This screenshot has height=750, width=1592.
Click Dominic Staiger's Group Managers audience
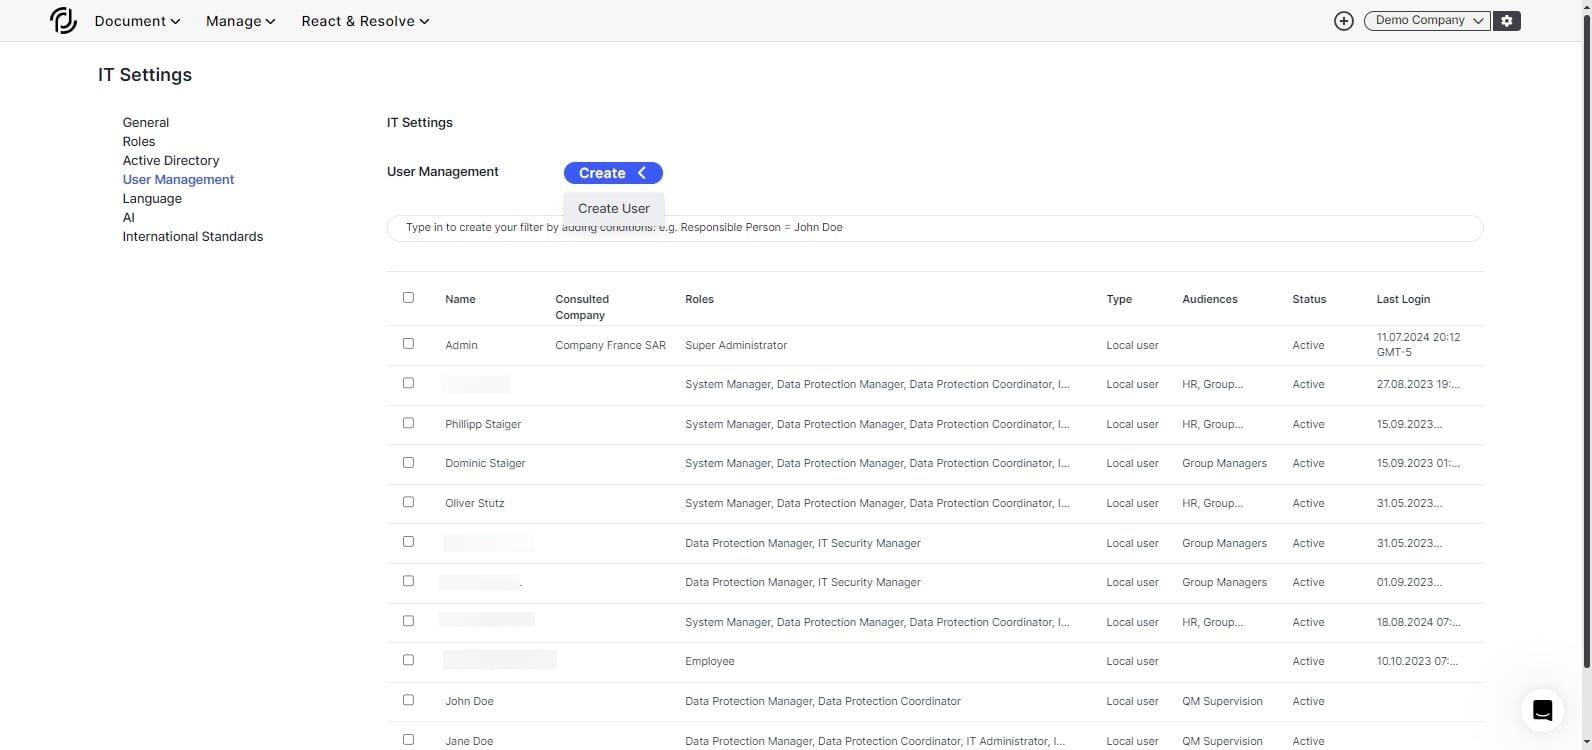click(1224, 463)
